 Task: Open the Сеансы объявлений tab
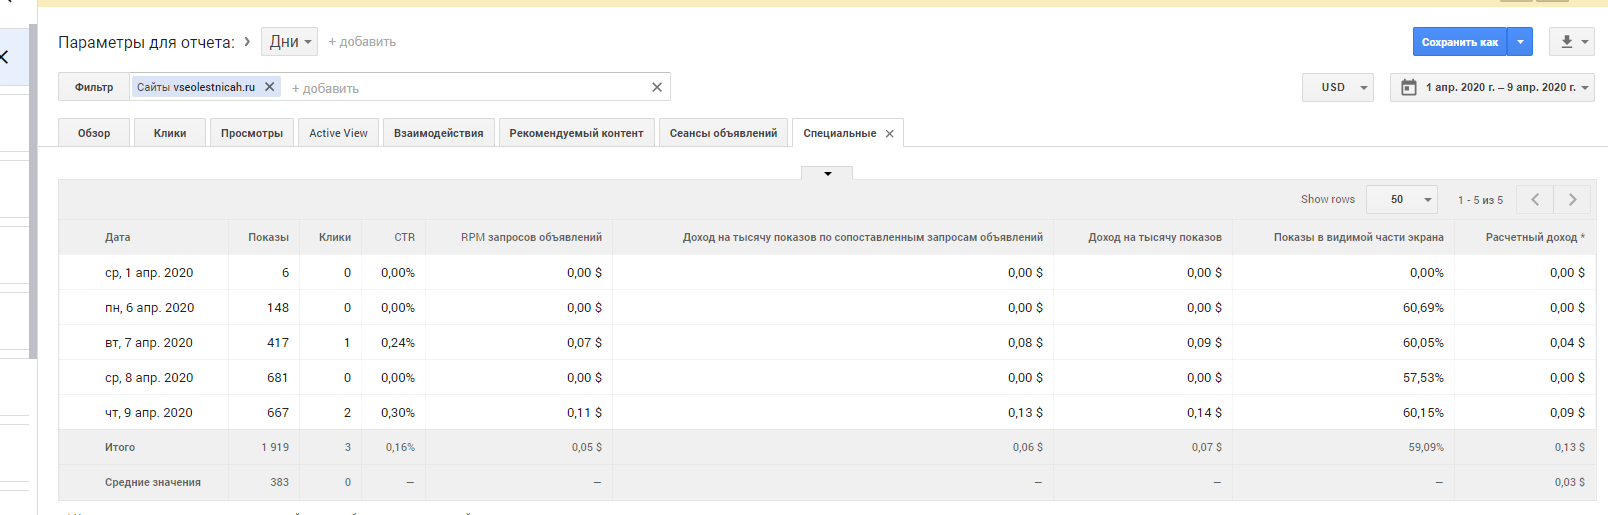tap(723, 133)
